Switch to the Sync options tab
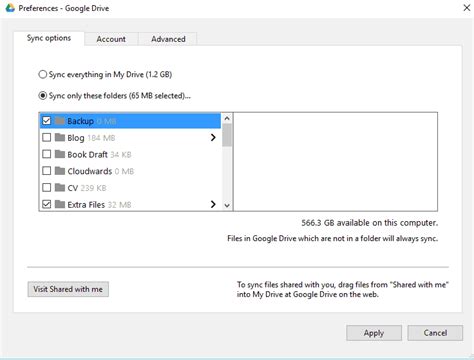Viewport: 474px width, 360px height. click(49, 38)
